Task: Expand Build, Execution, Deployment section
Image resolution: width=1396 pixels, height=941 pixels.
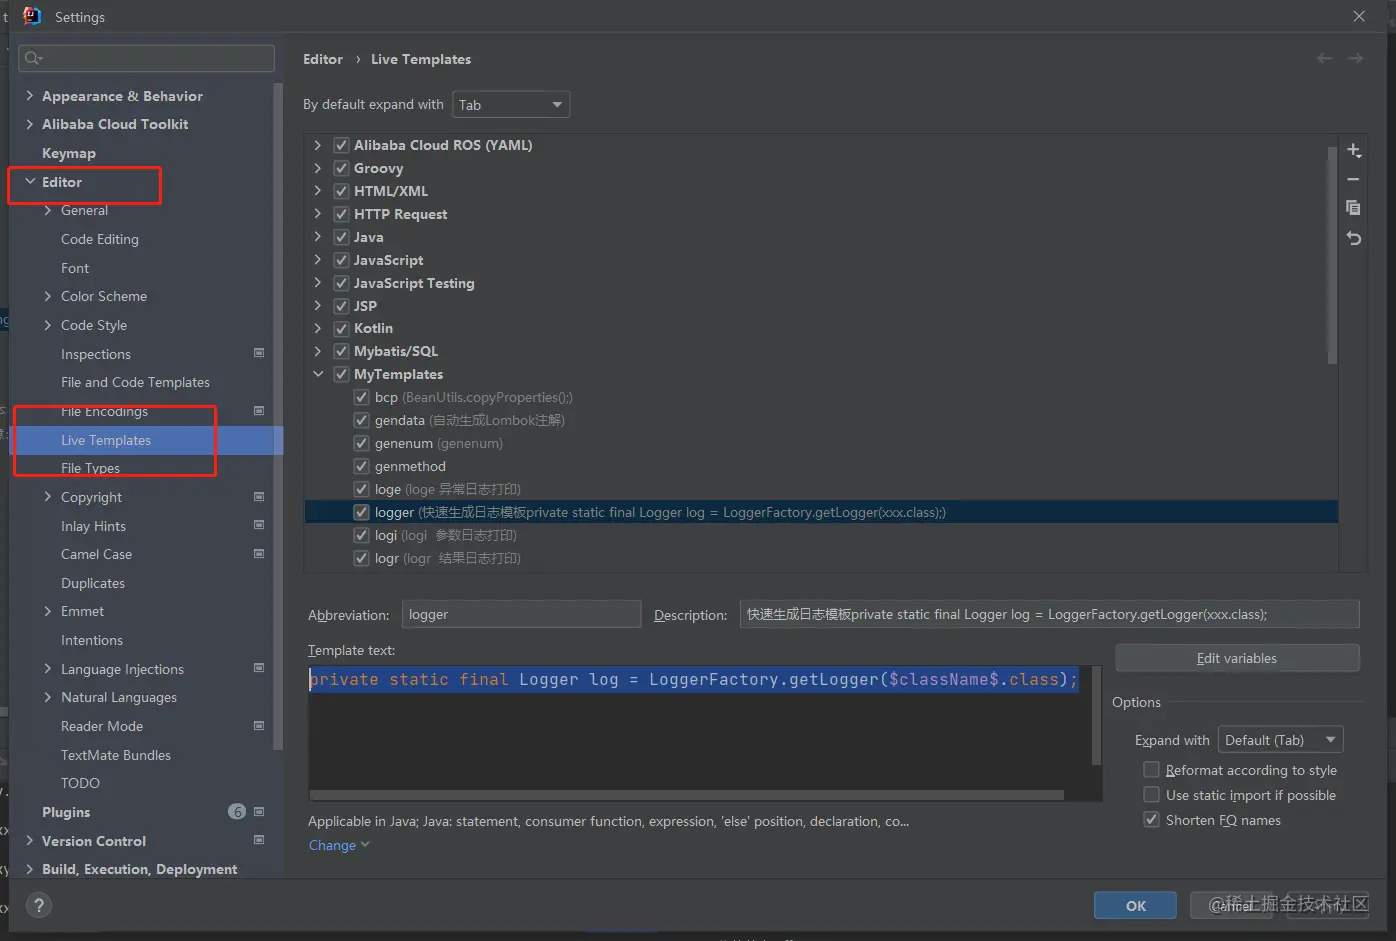Action: [30, 869]
